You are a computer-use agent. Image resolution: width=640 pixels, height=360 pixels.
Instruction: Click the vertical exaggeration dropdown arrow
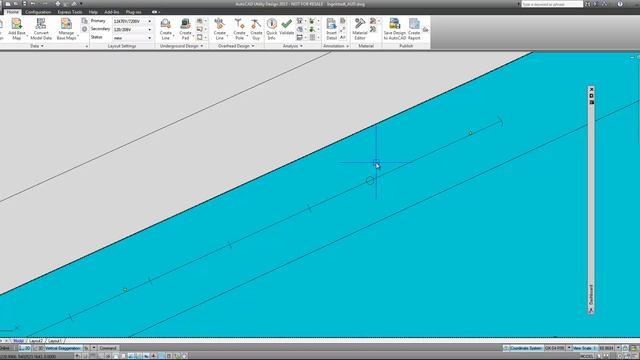click(x=94, y=348)
